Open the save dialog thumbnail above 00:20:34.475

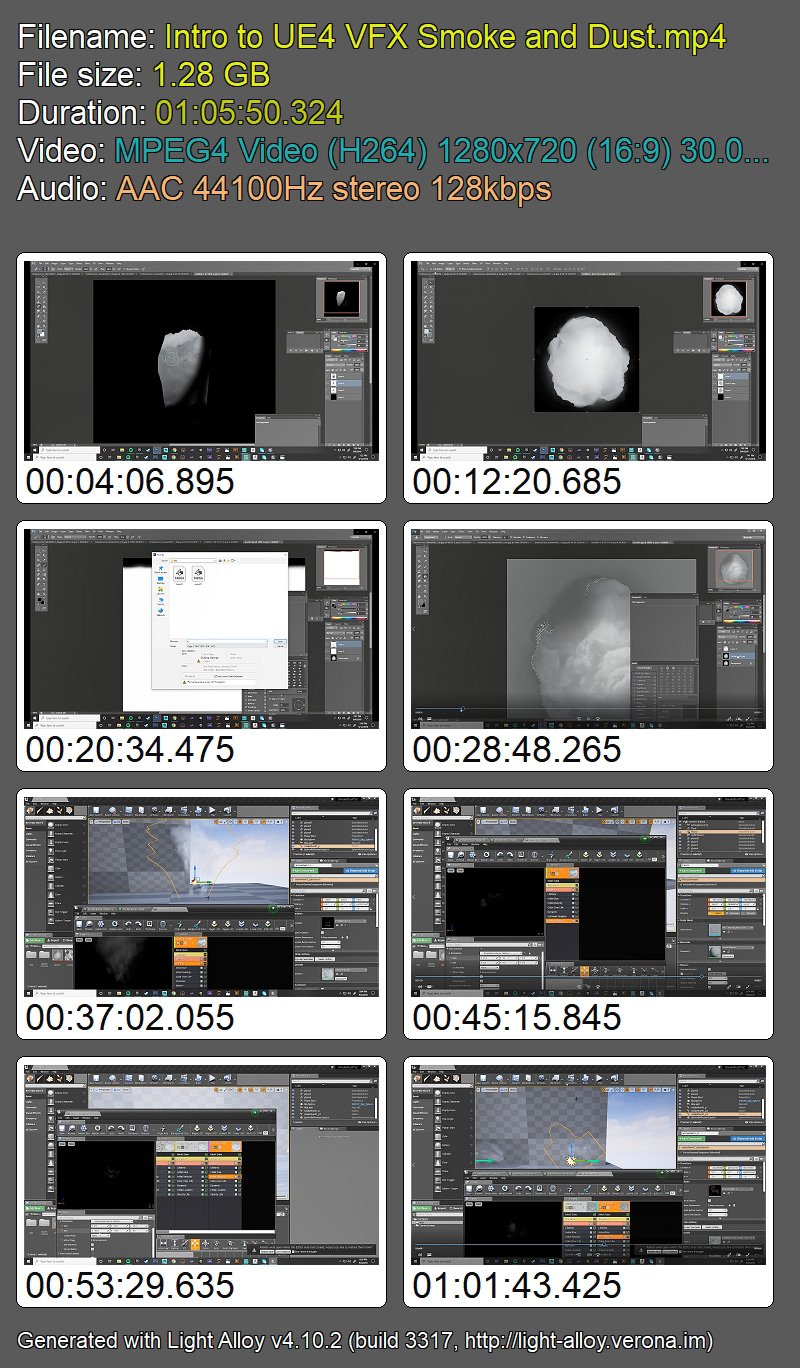coord(201,629)
